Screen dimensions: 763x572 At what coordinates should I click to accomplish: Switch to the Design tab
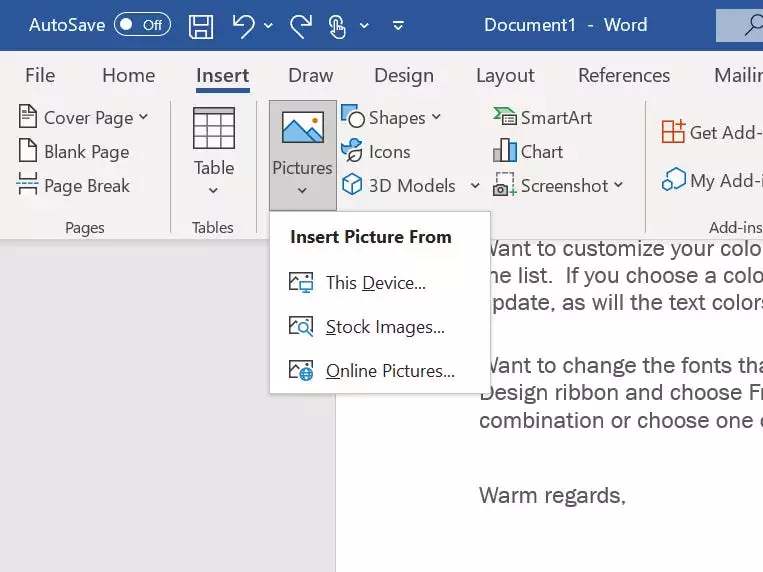(403, 75)
